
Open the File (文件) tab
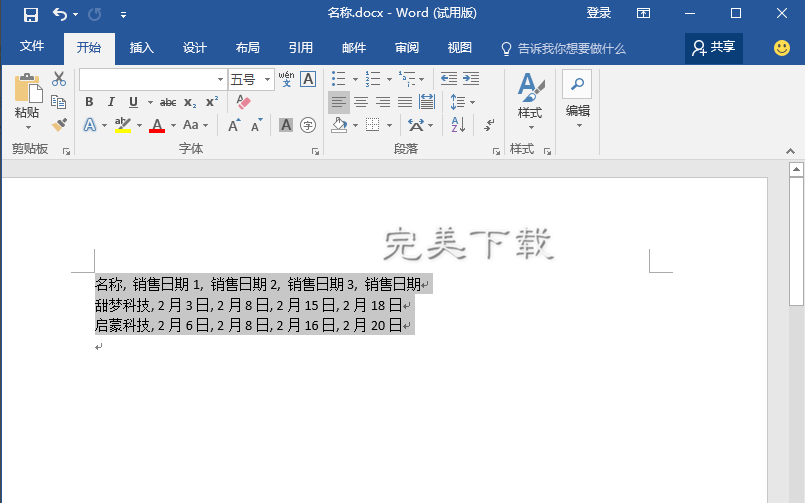pos(32,47)
